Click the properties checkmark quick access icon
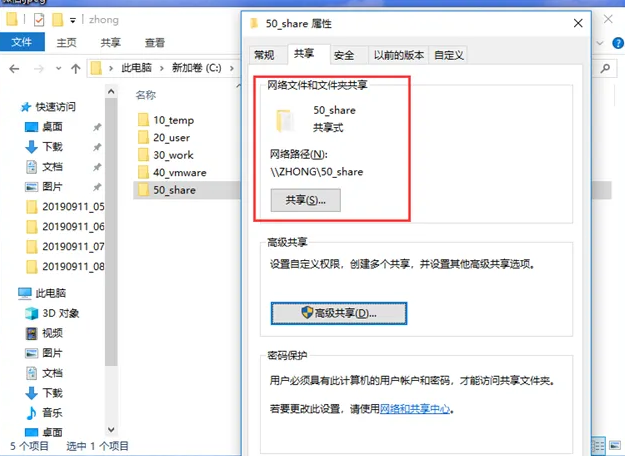Viewport: 625px width, 456px height. (39, 20)
